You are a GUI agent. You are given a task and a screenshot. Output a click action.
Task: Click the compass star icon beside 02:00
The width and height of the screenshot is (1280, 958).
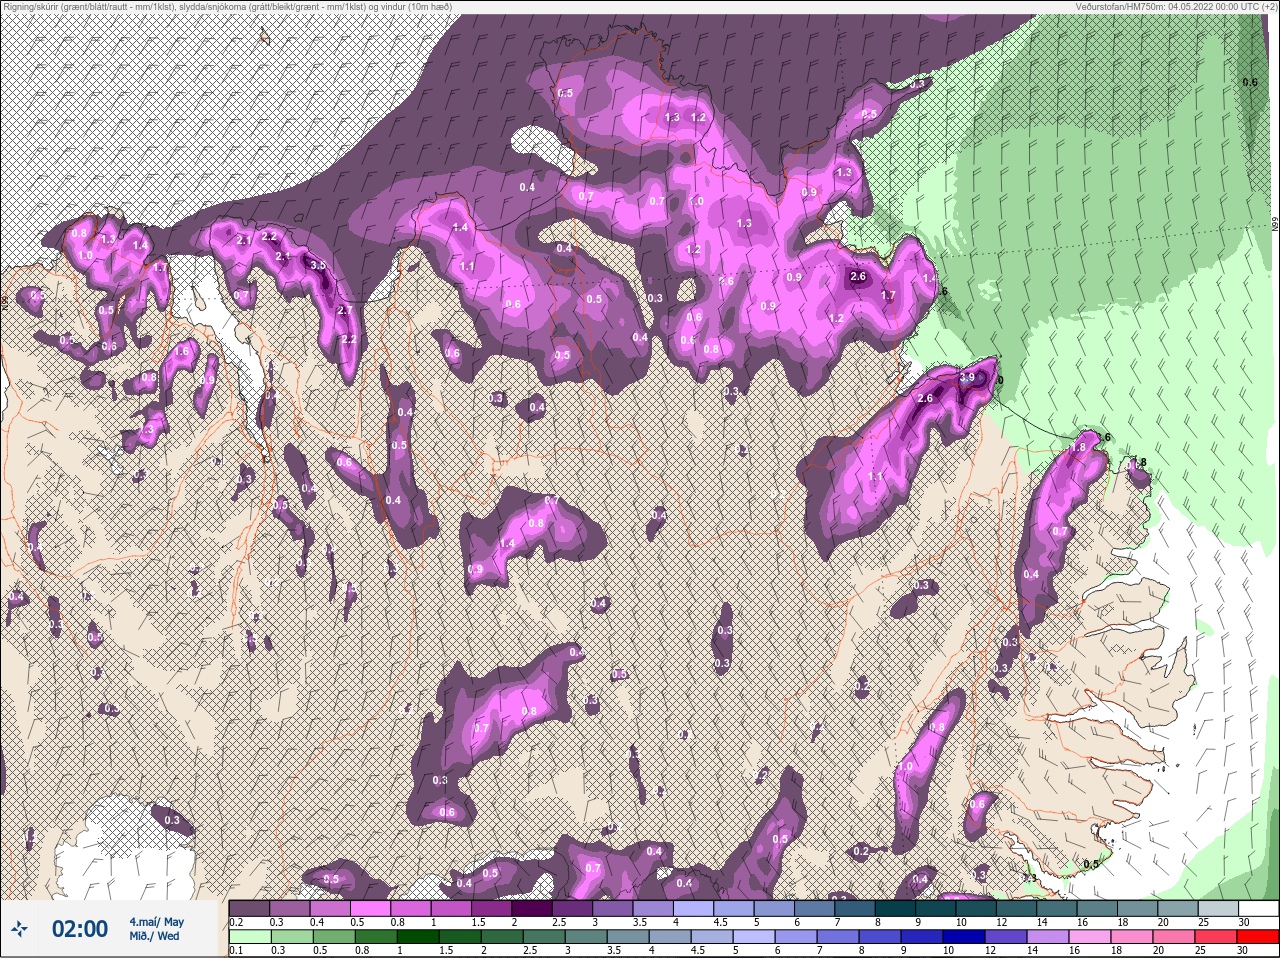(19, 929)
